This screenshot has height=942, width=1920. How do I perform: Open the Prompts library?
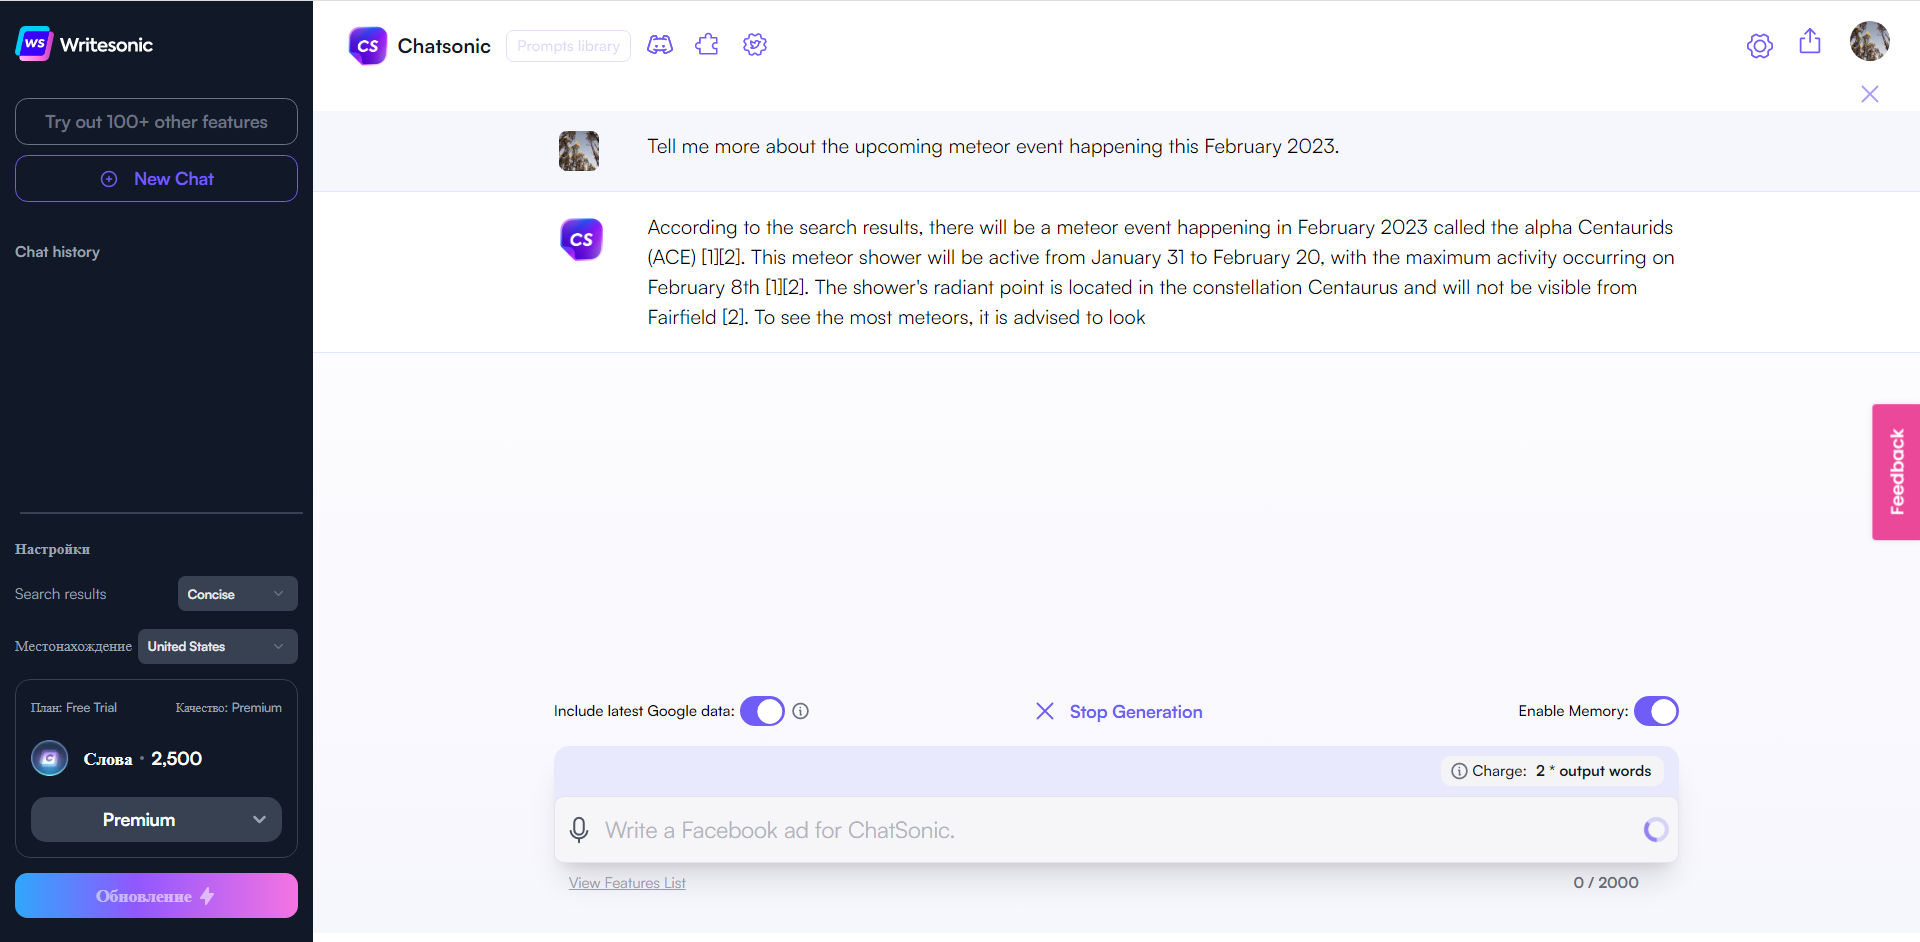(x=568, y=46)
